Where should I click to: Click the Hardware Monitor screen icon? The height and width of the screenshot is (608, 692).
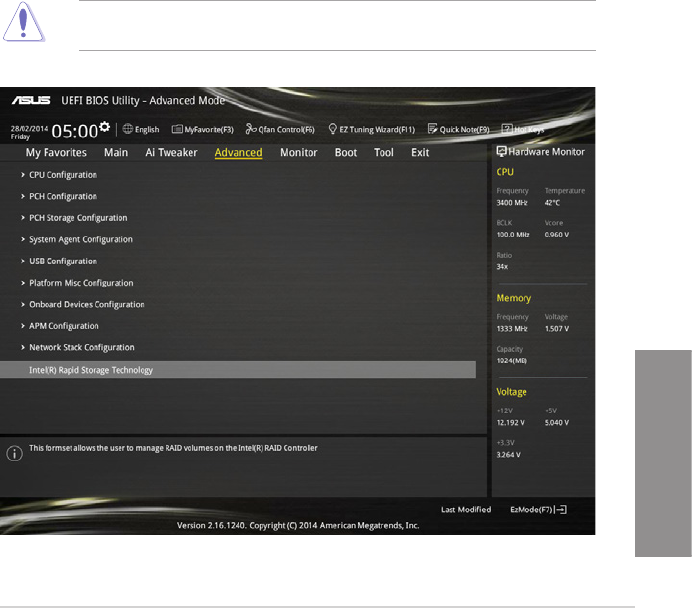tap(501, 151)
